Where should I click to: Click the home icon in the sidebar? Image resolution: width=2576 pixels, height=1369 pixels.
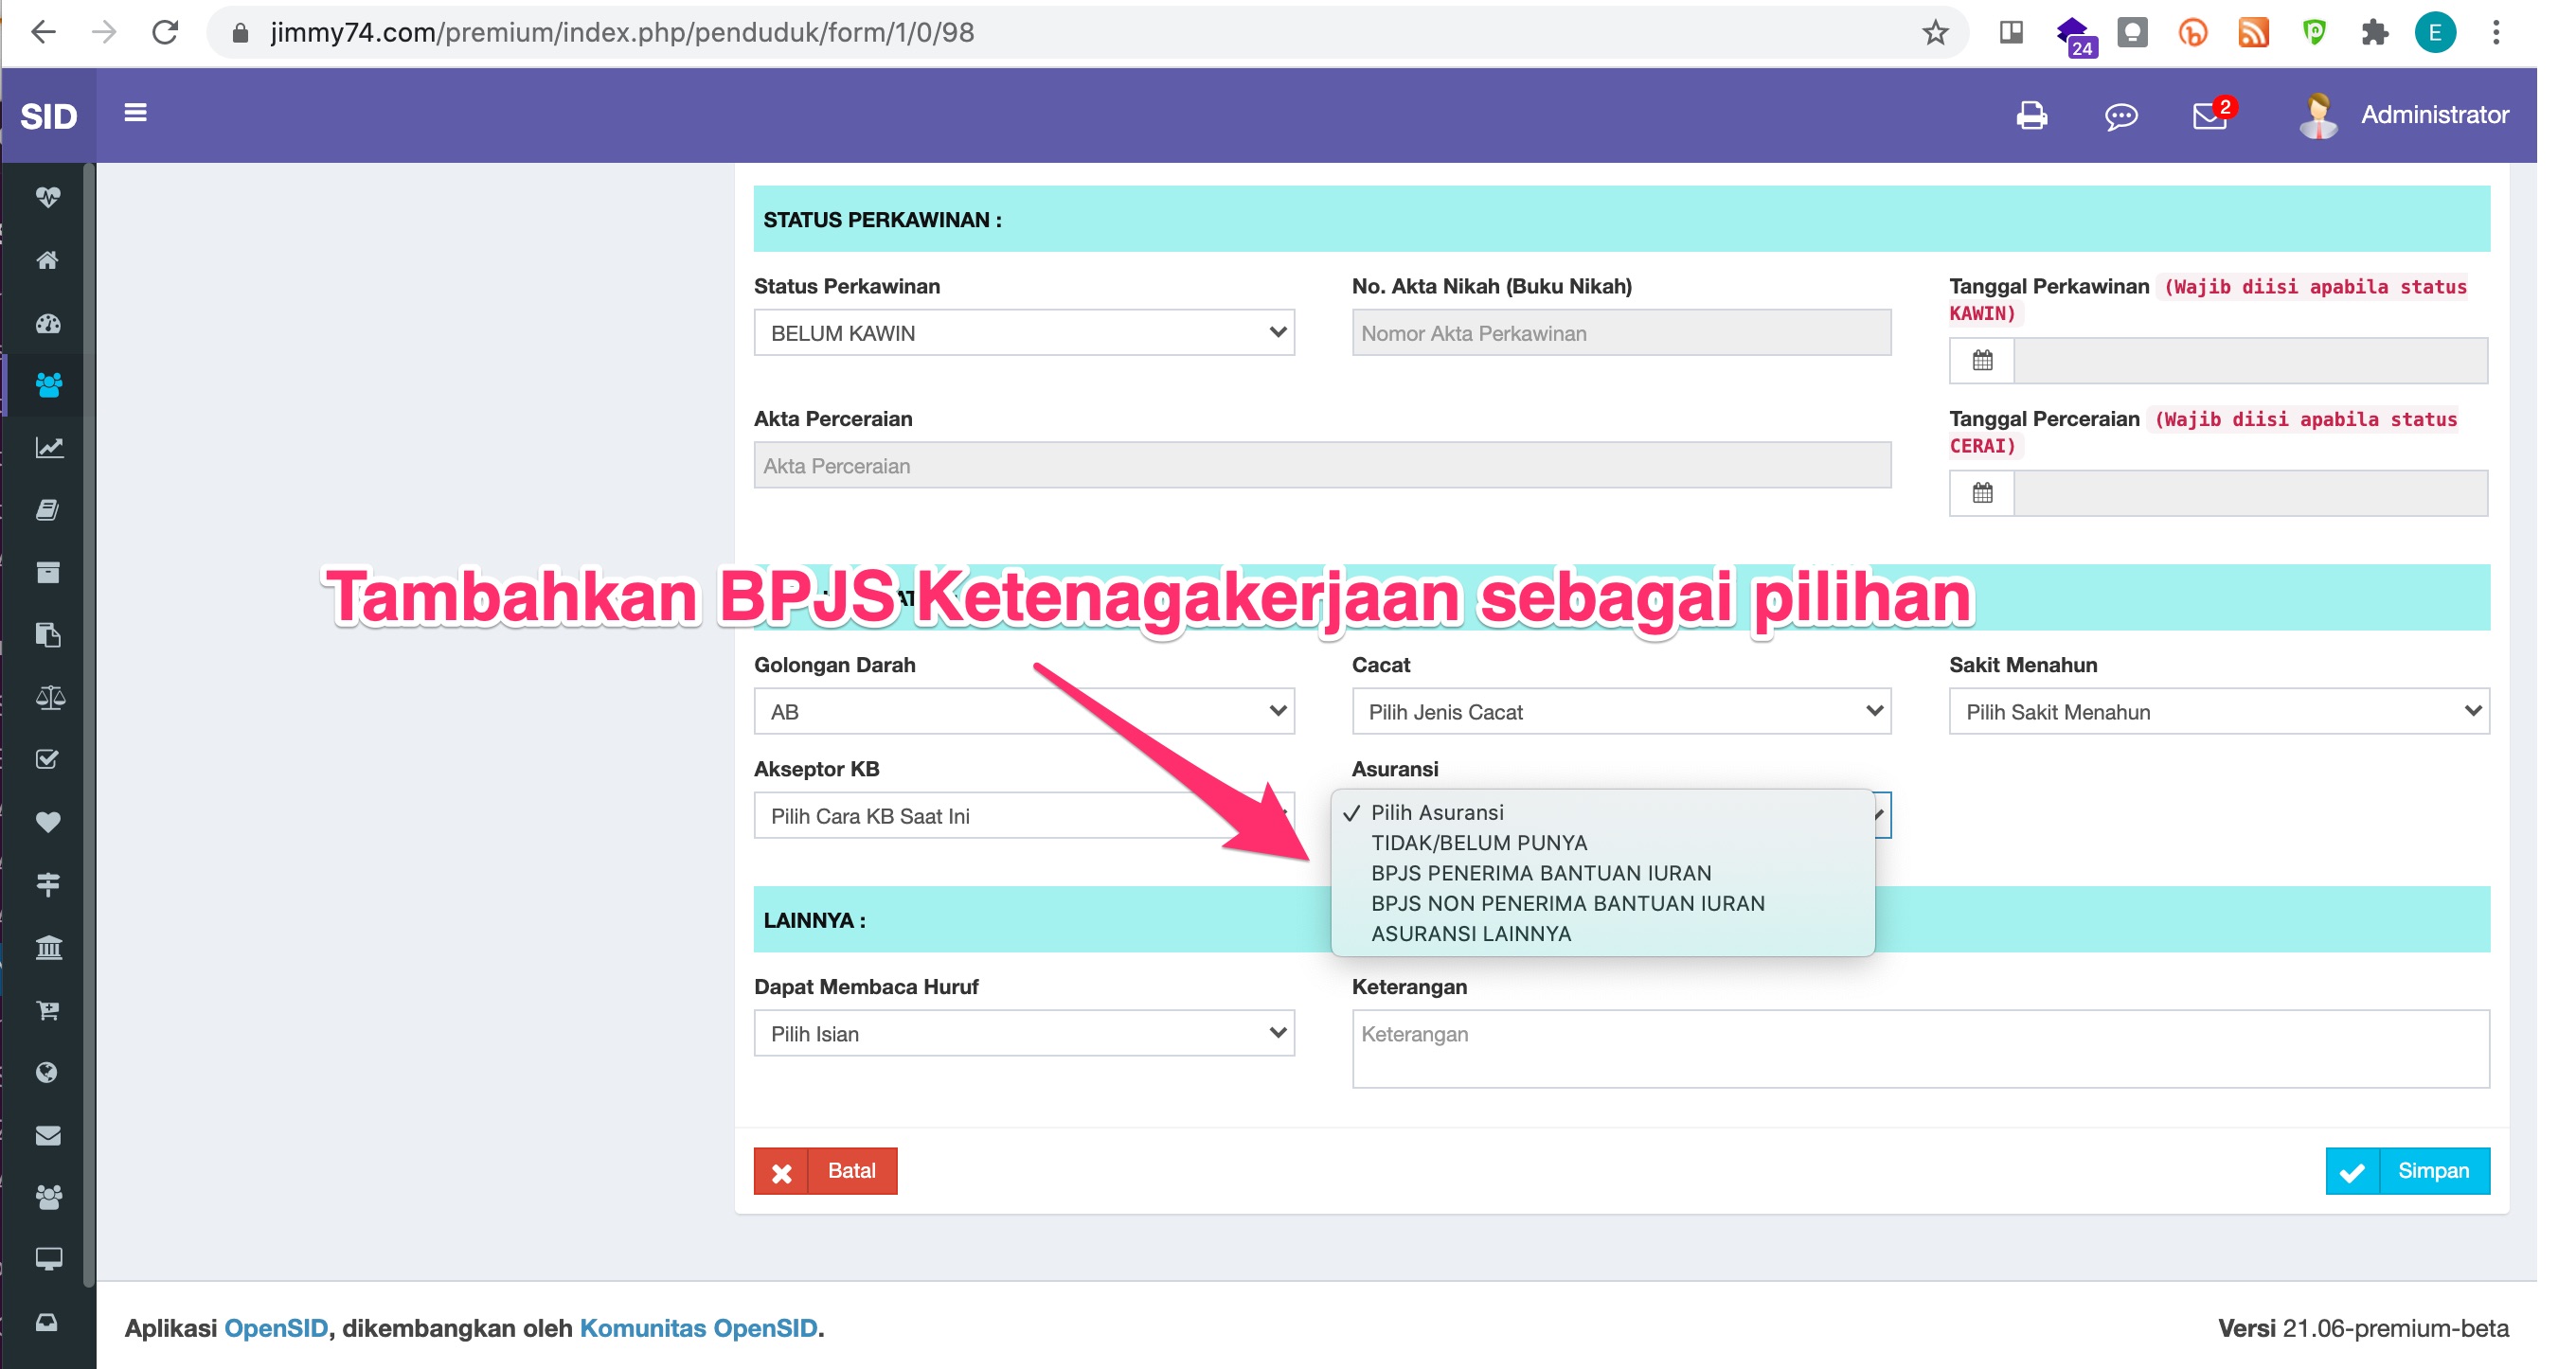point(48,260)
